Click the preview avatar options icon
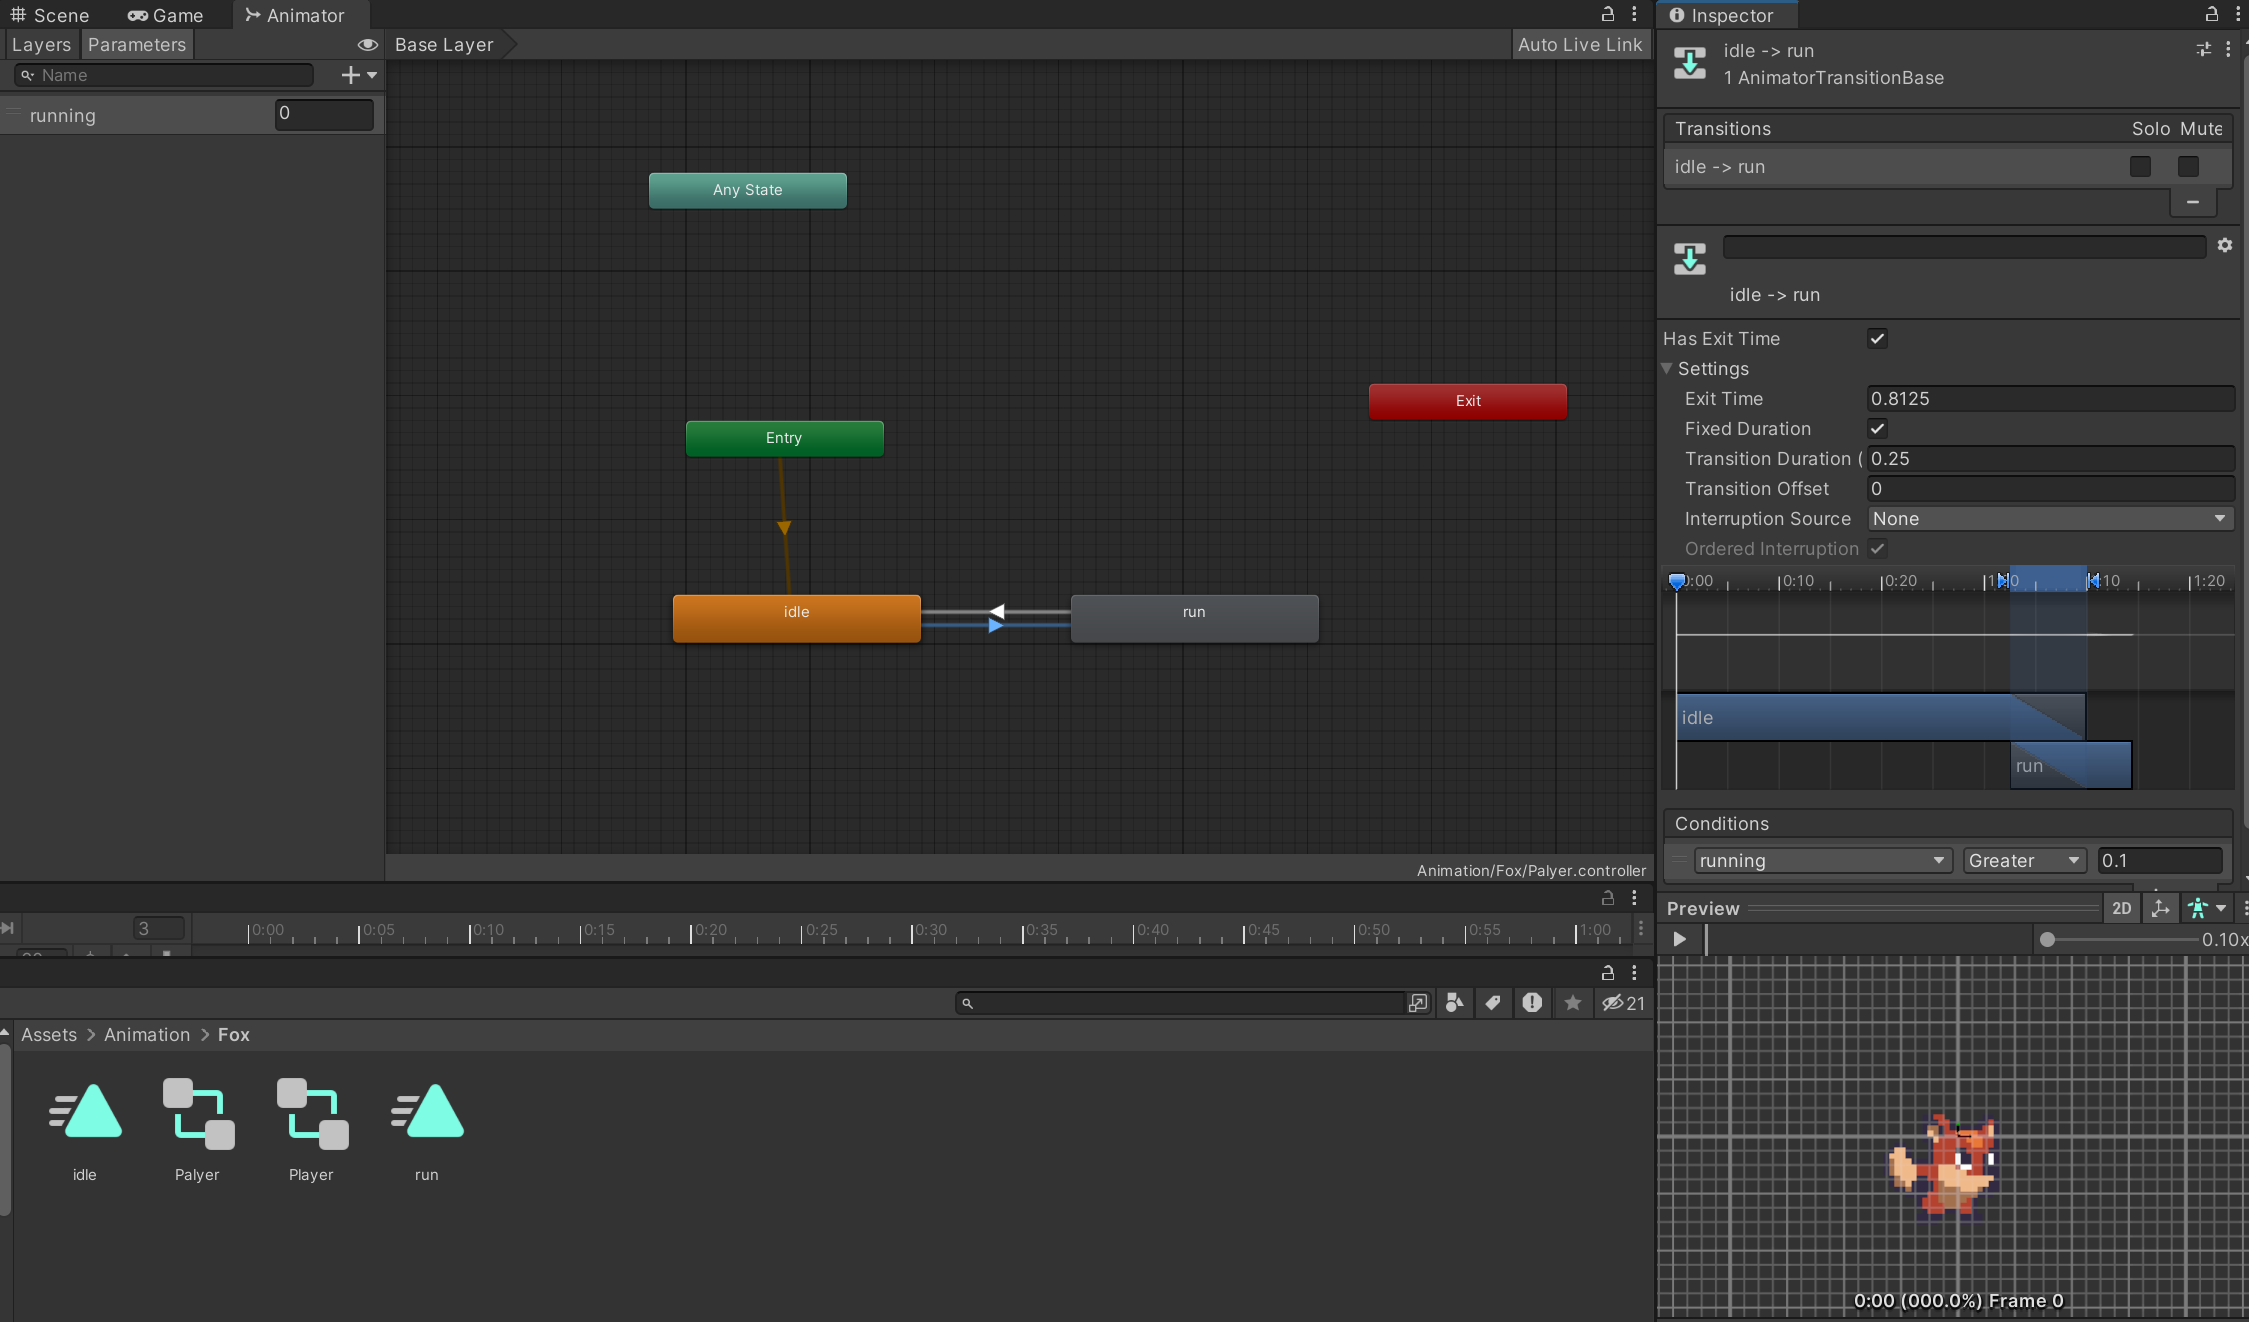This screenshot has width=2249, height=1322. [2198, 908]
